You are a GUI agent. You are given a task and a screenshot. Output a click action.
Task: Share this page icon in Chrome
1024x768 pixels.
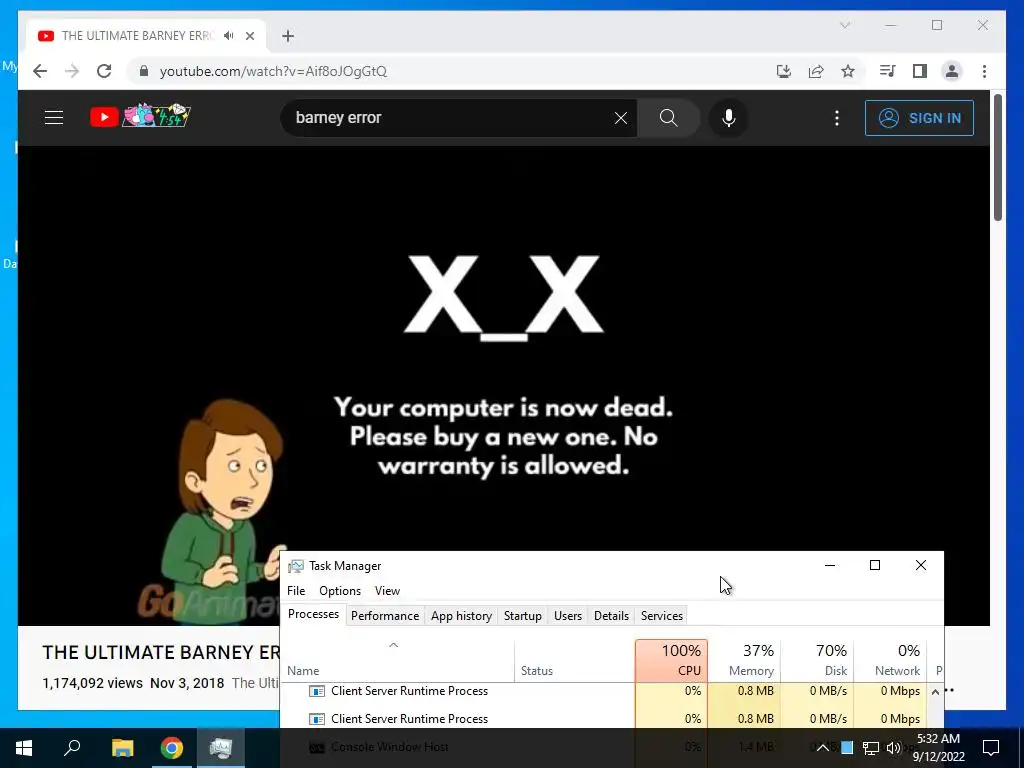pos(816,71)
